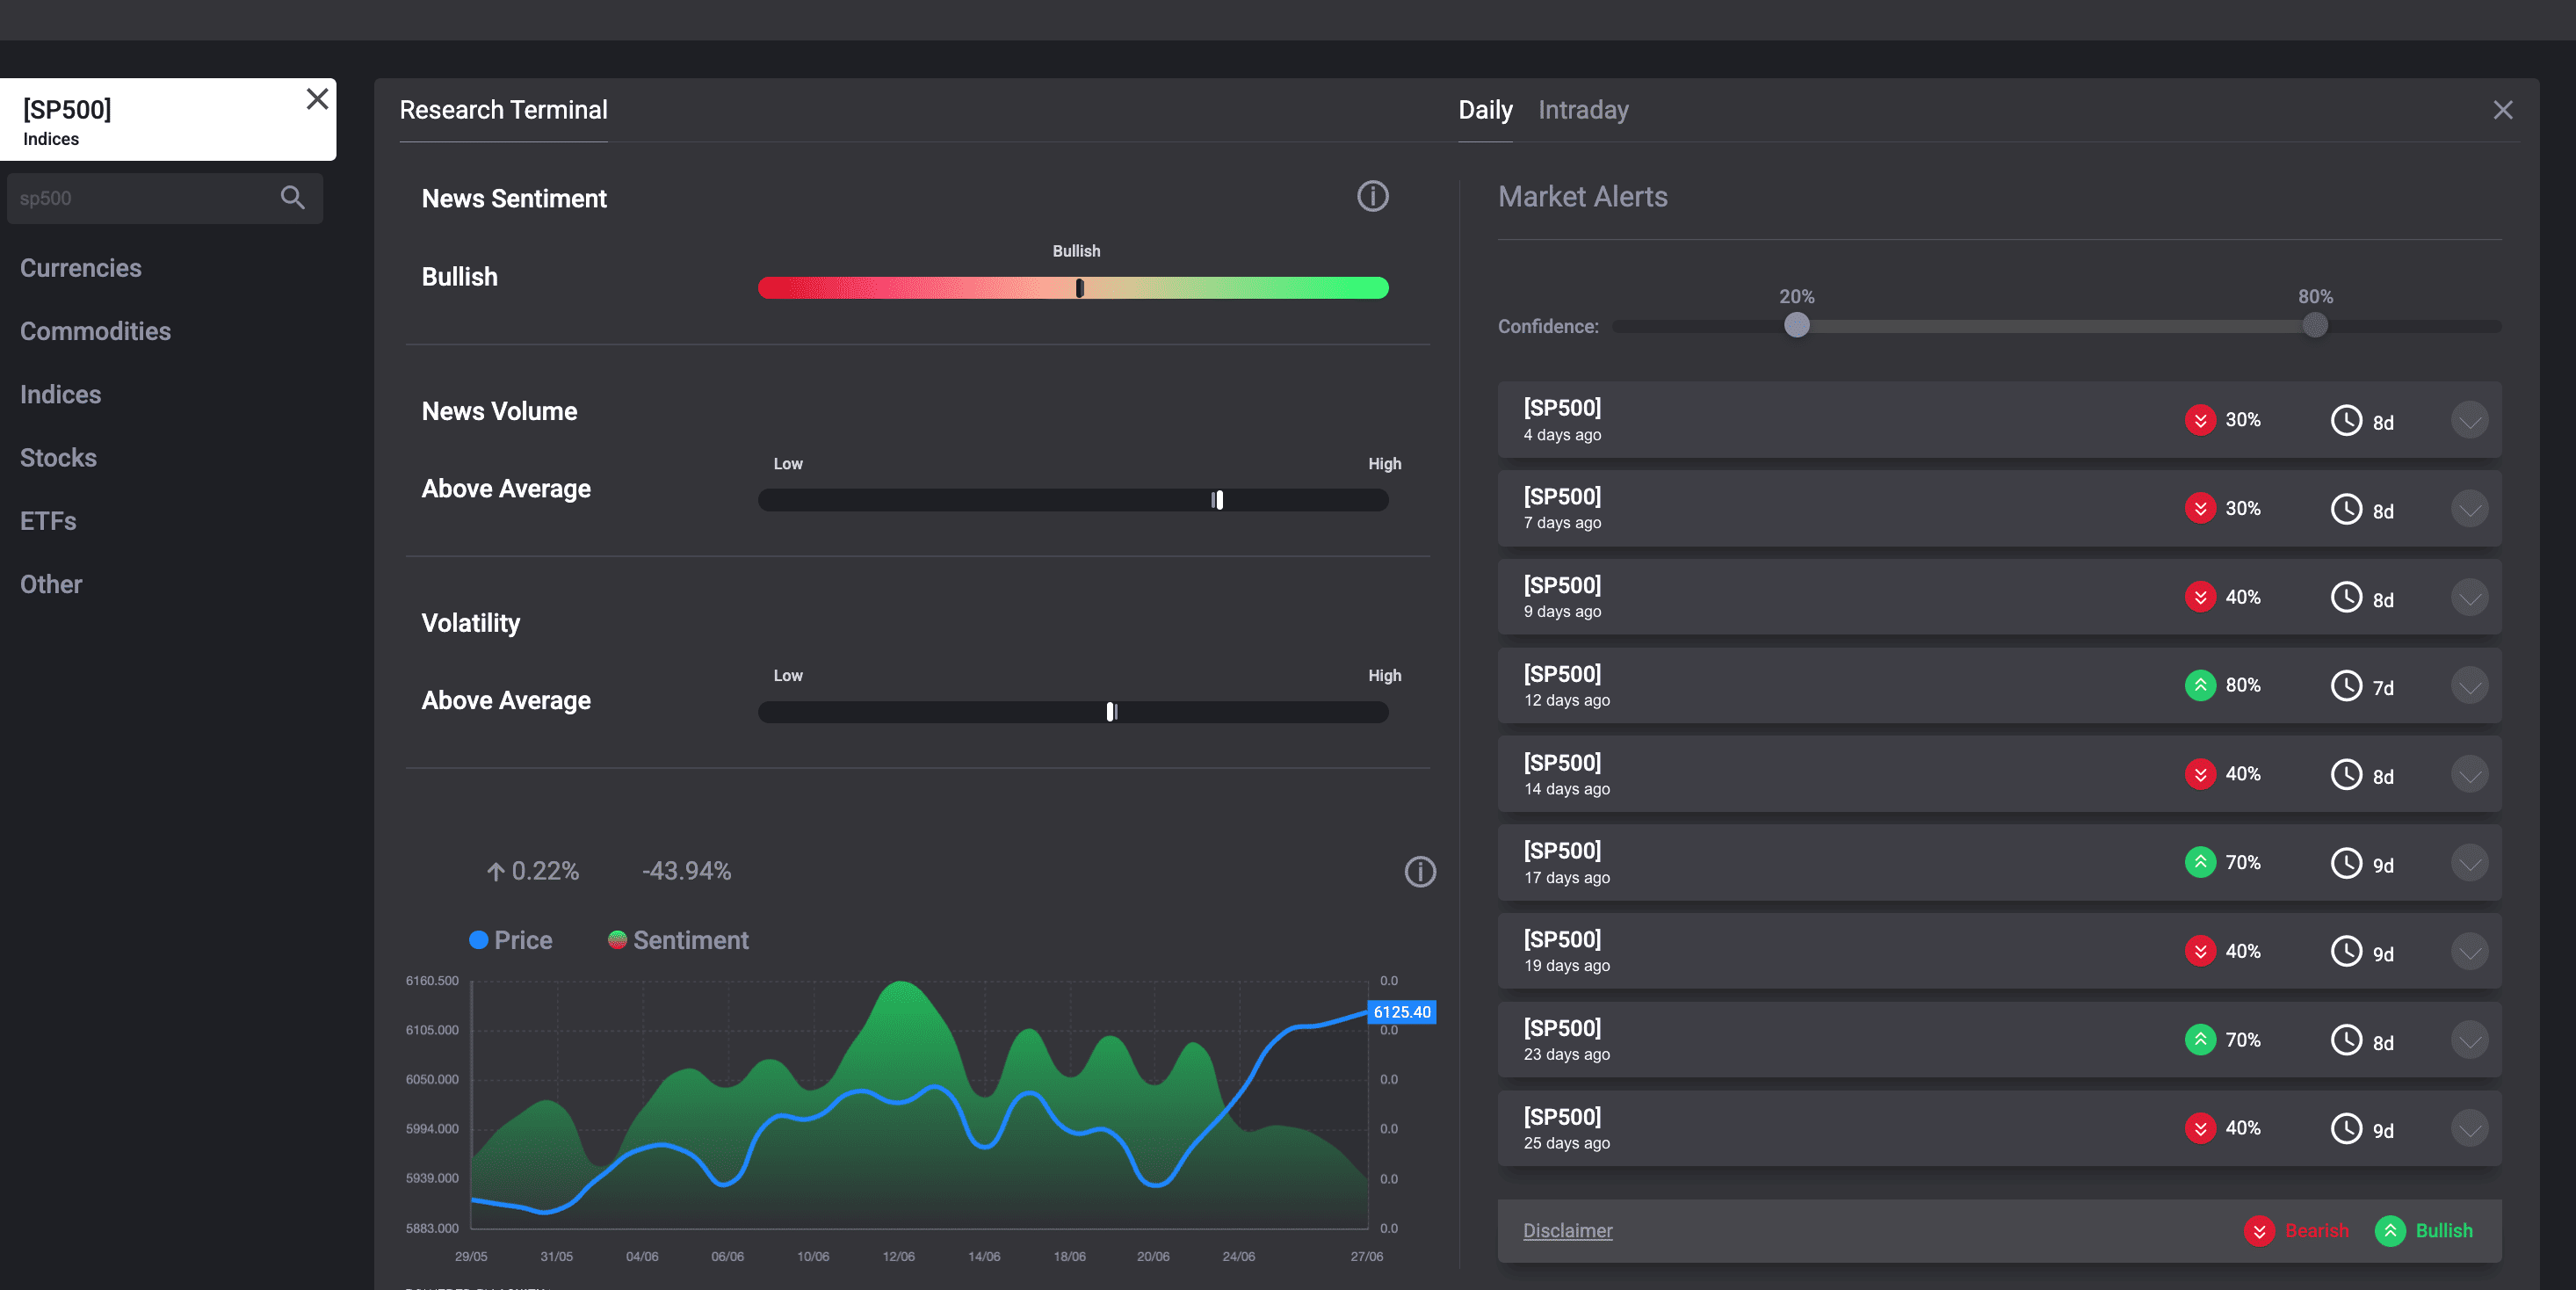
Task: Click the News Volume level marker
Action: 1217,500
